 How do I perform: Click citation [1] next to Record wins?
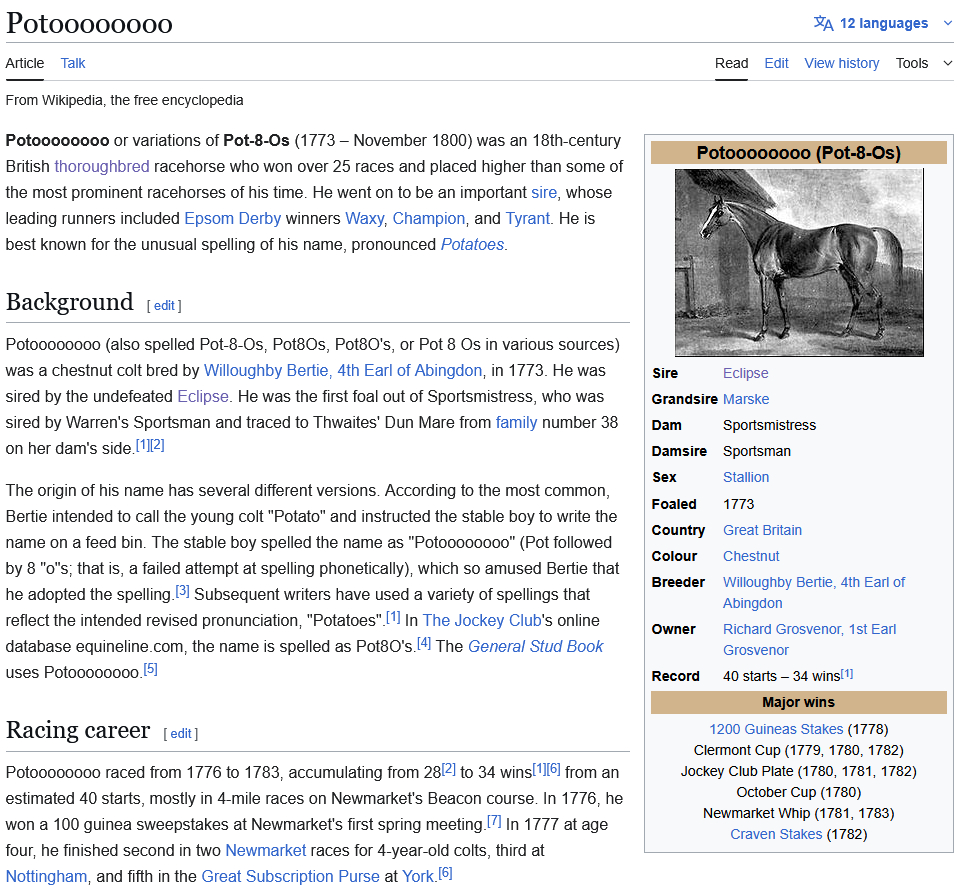click(847, 673)
